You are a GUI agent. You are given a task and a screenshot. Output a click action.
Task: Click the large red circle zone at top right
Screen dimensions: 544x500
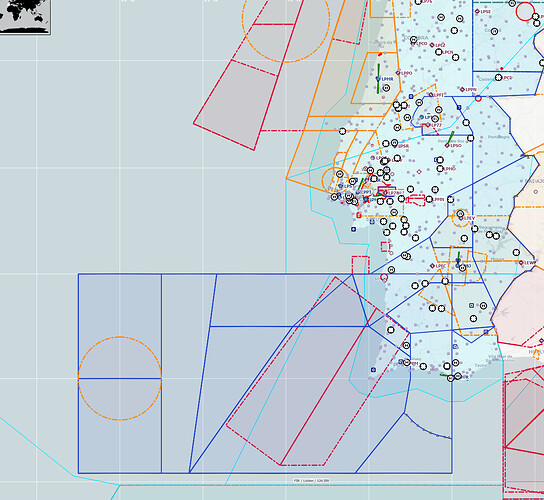[x=525, y=11]
